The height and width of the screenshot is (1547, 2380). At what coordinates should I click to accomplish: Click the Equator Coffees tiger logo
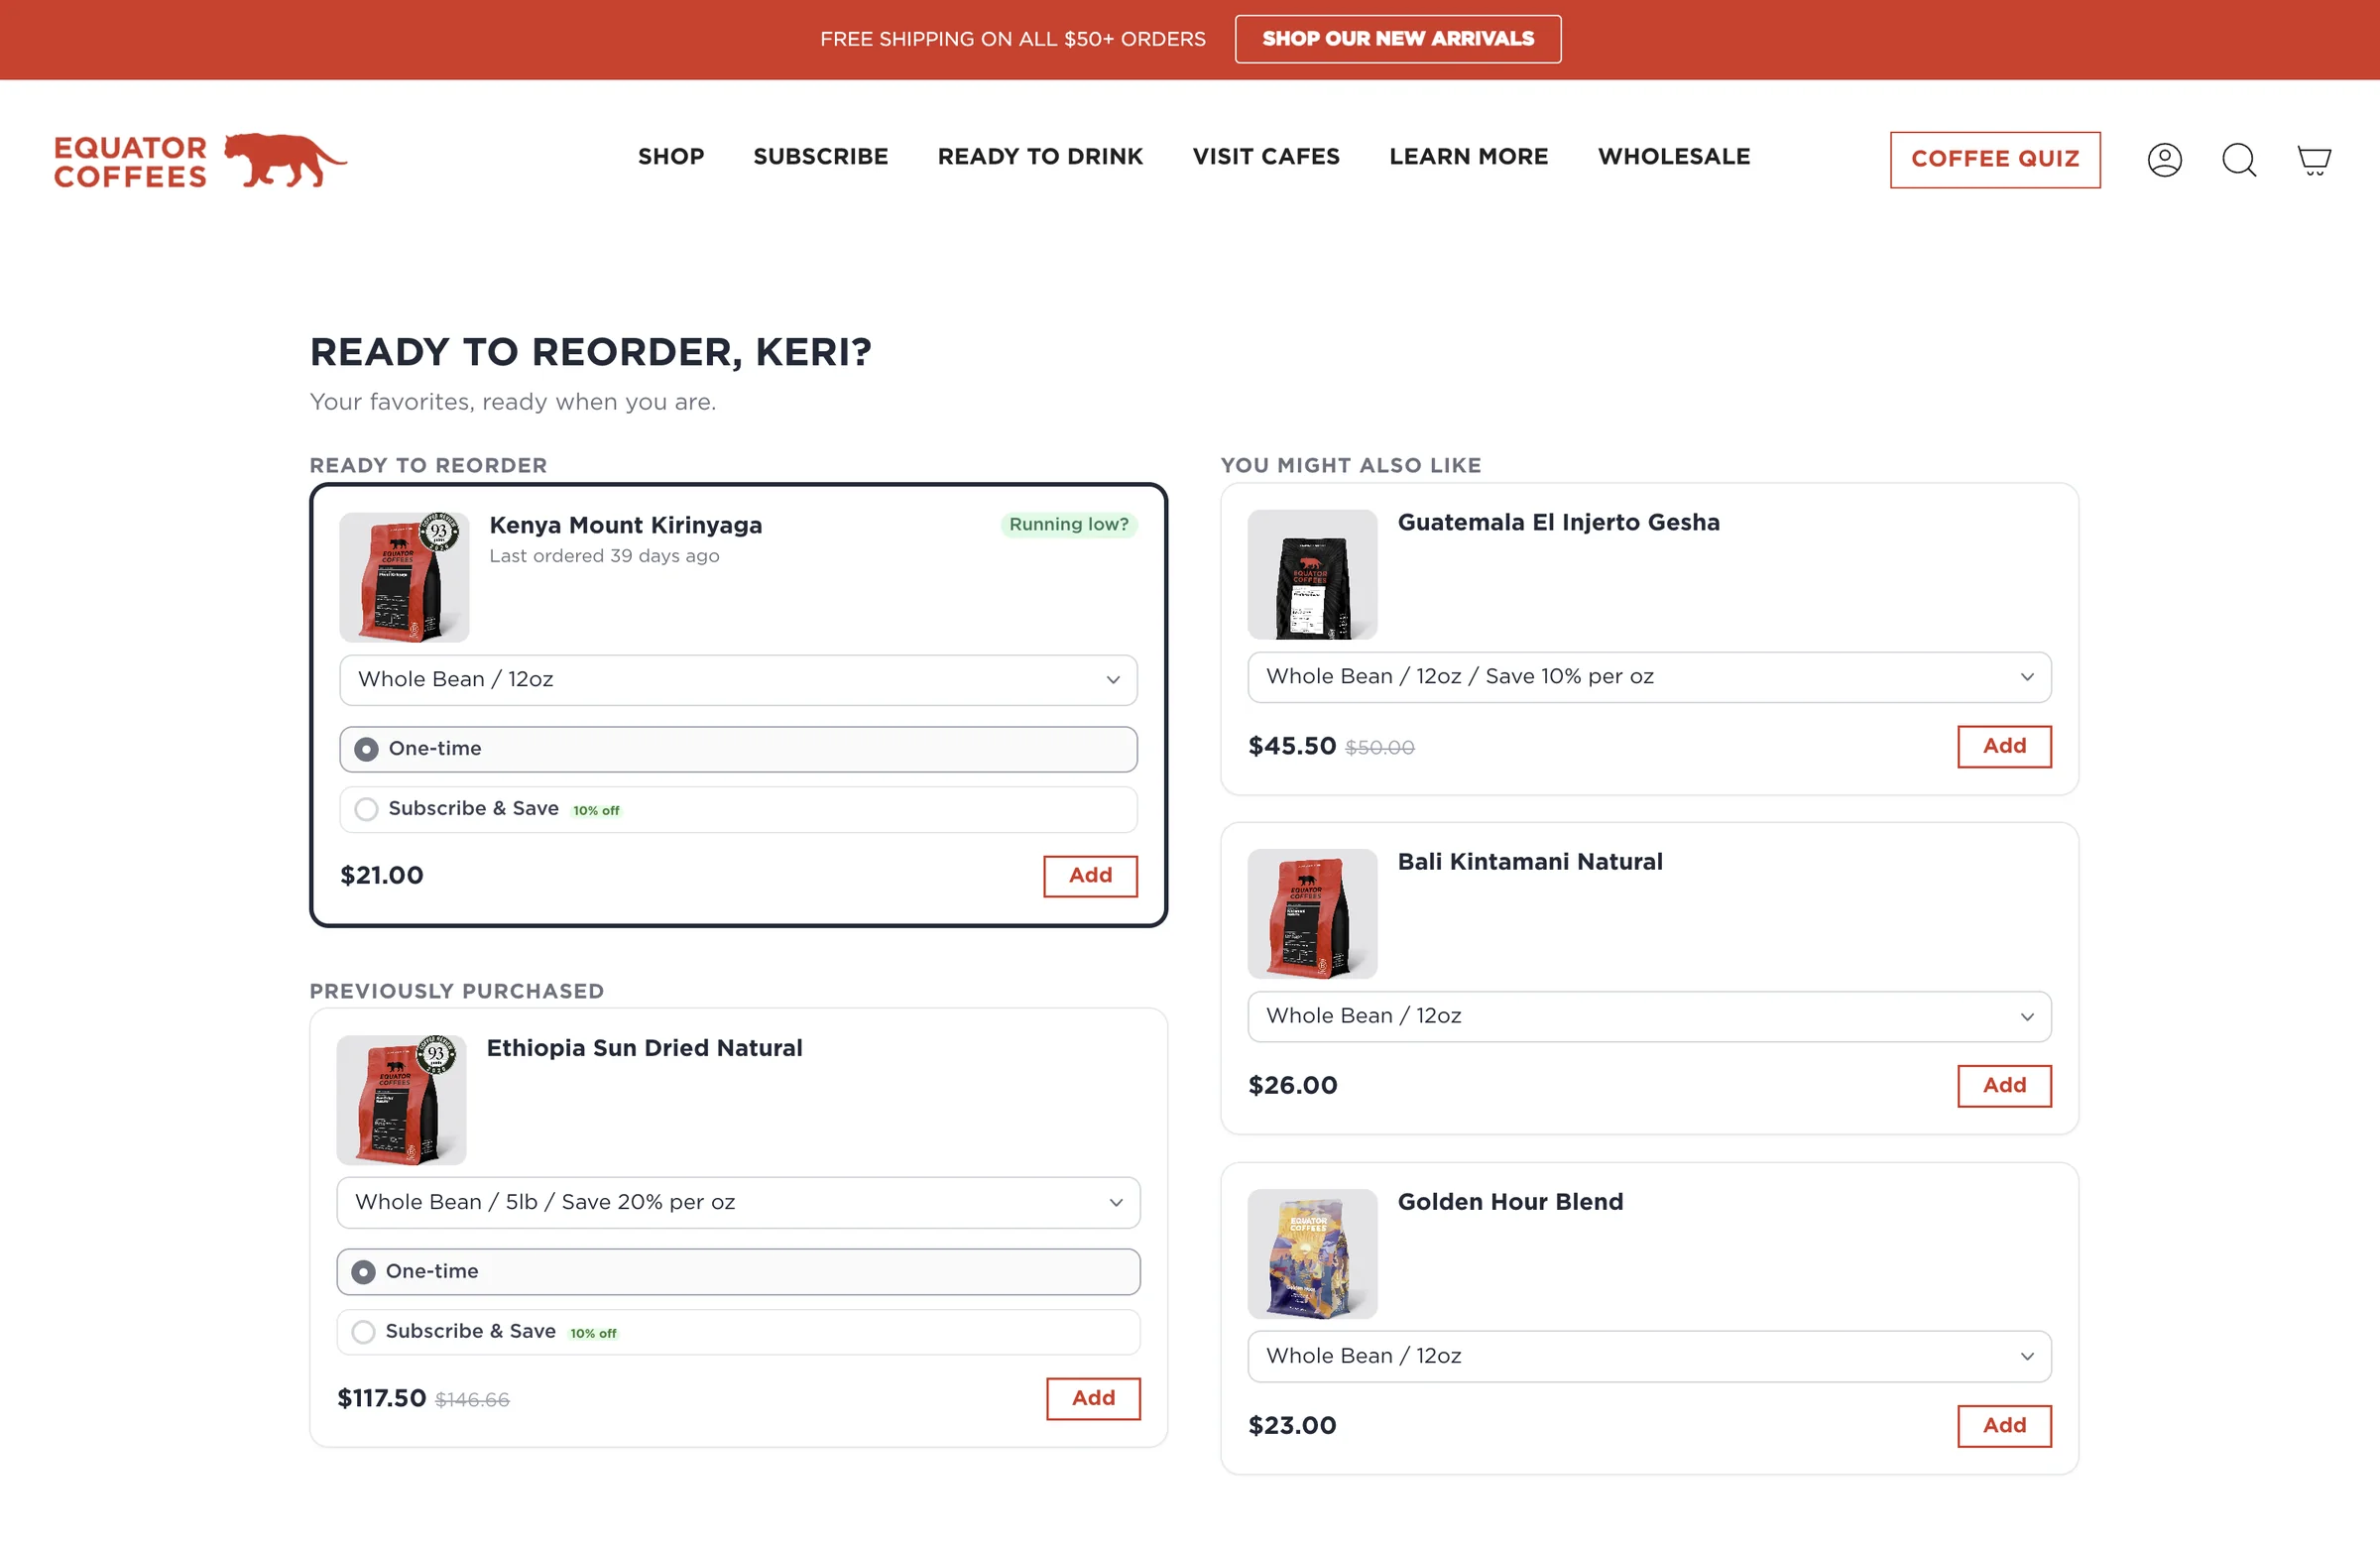click(200, 160)
